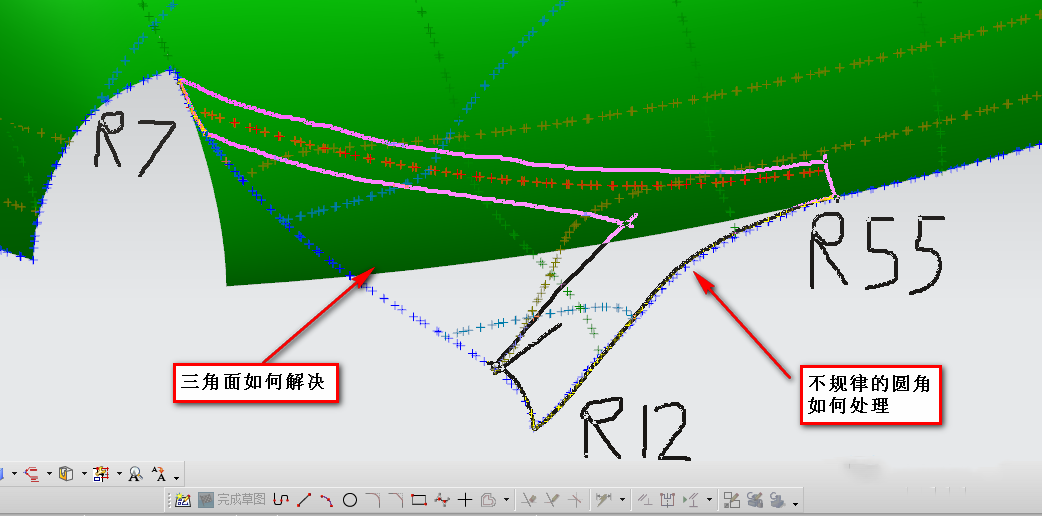1042x516 pixels.
Task: Click the Chamfer corner sketch tool
Action: [396, 499]
